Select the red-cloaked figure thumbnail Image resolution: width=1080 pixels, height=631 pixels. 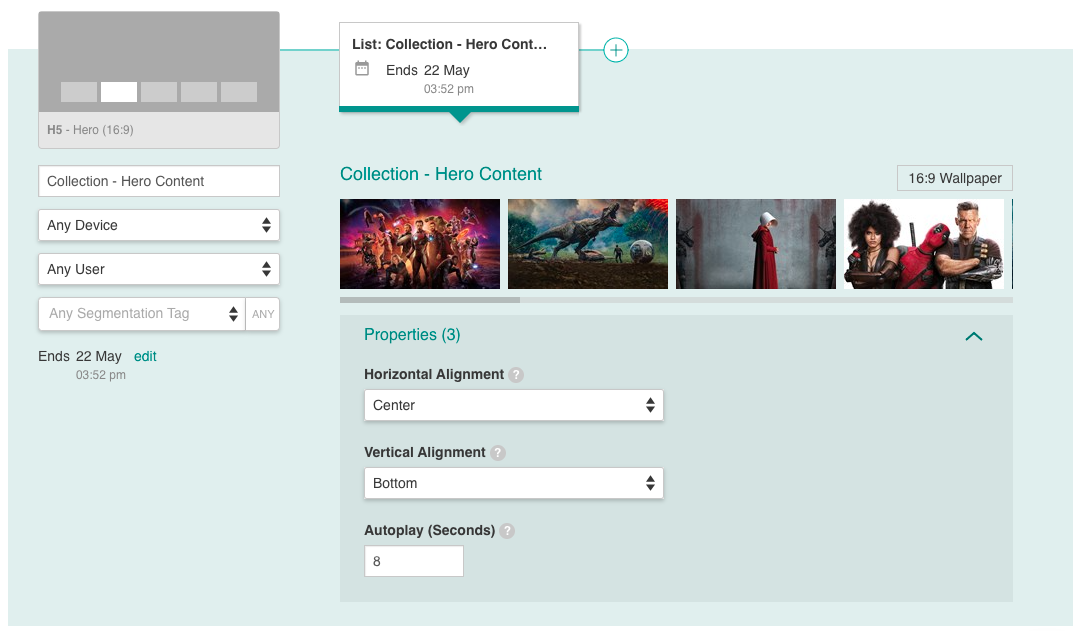pyautogui.click(x=756, y=244)
